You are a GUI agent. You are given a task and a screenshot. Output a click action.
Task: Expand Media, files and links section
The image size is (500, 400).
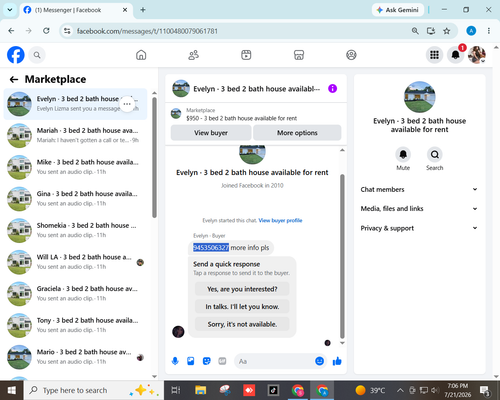pos(419,209)
